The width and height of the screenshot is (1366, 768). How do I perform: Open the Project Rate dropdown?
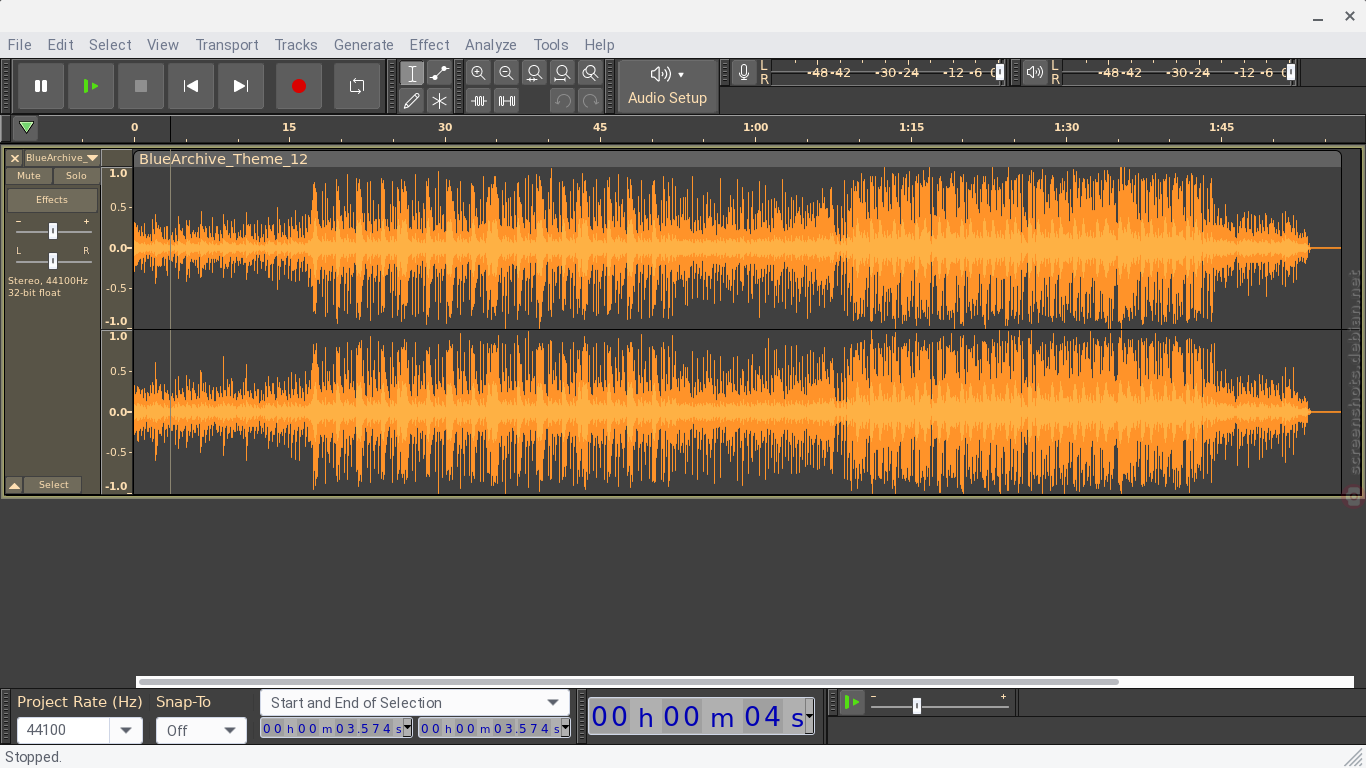(x=126, y=730)
